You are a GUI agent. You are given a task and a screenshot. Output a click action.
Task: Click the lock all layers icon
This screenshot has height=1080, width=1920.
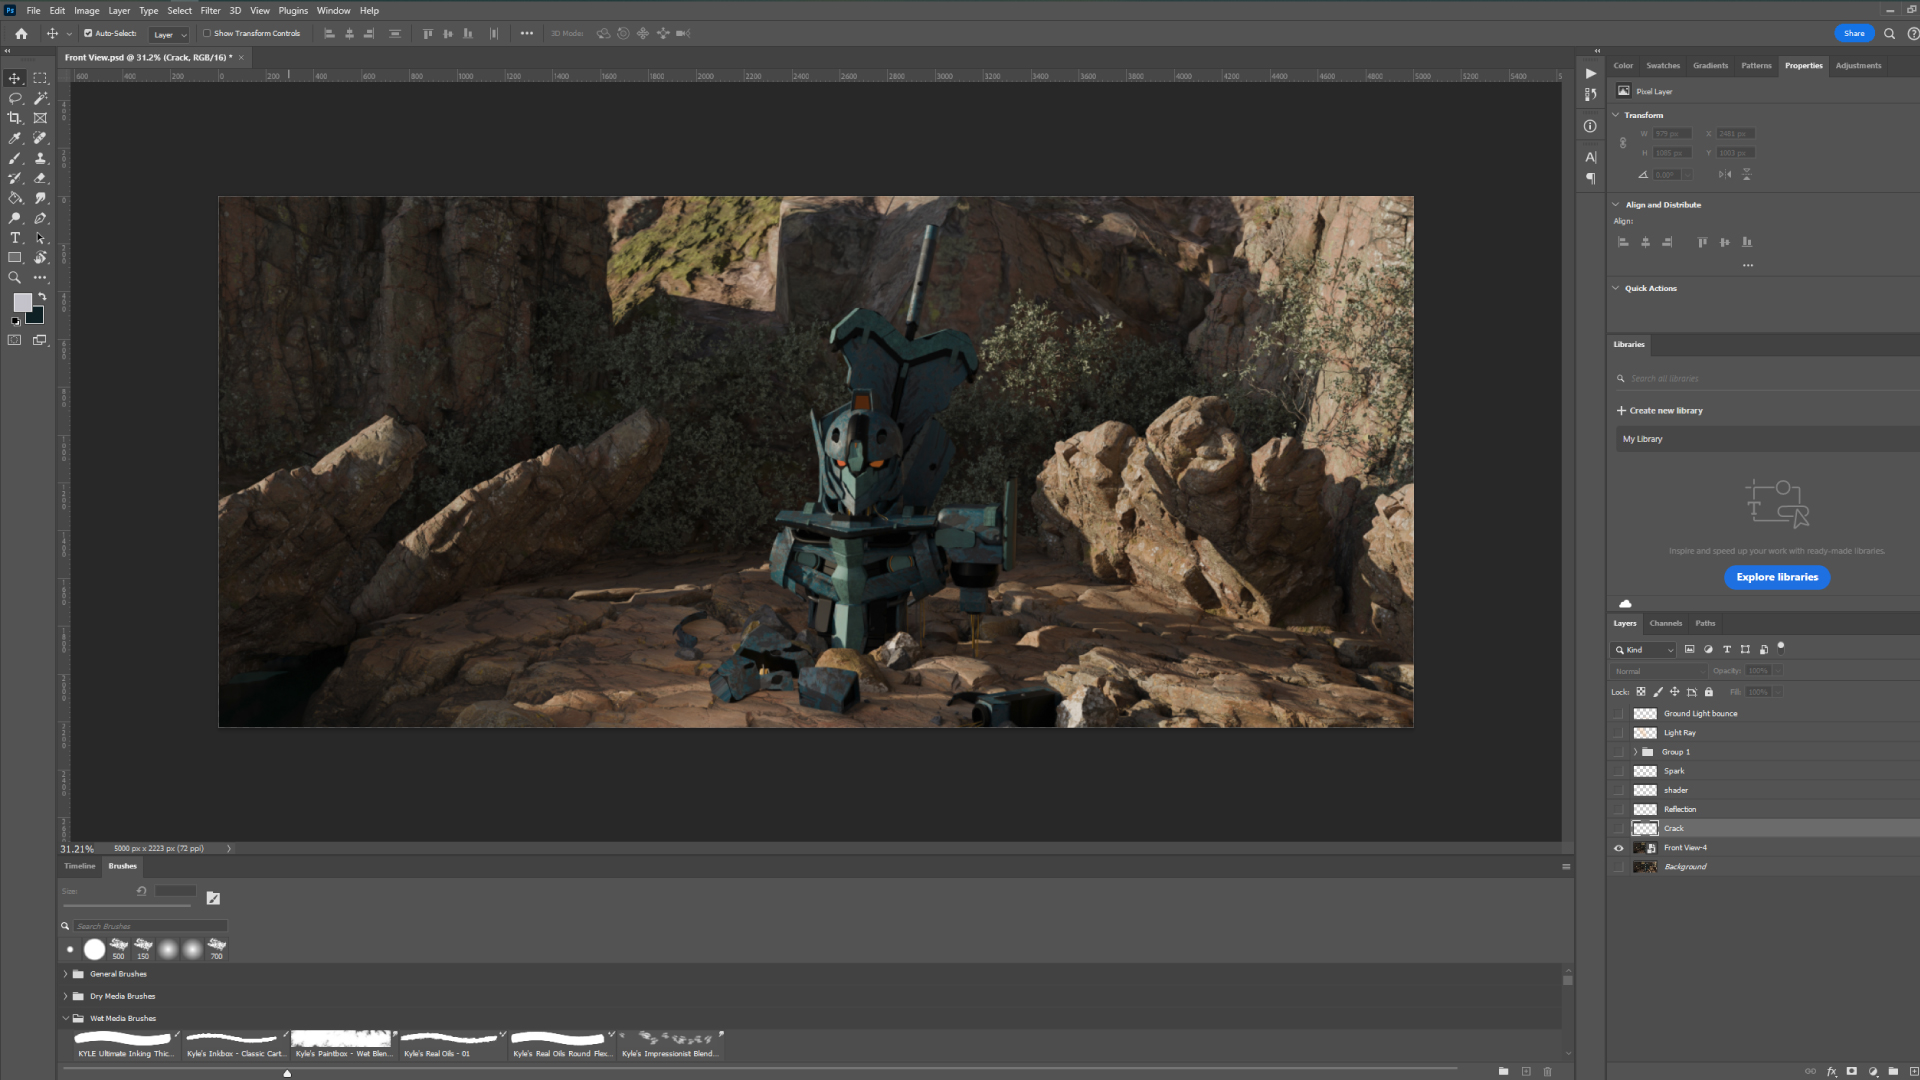click(1709, 692)
